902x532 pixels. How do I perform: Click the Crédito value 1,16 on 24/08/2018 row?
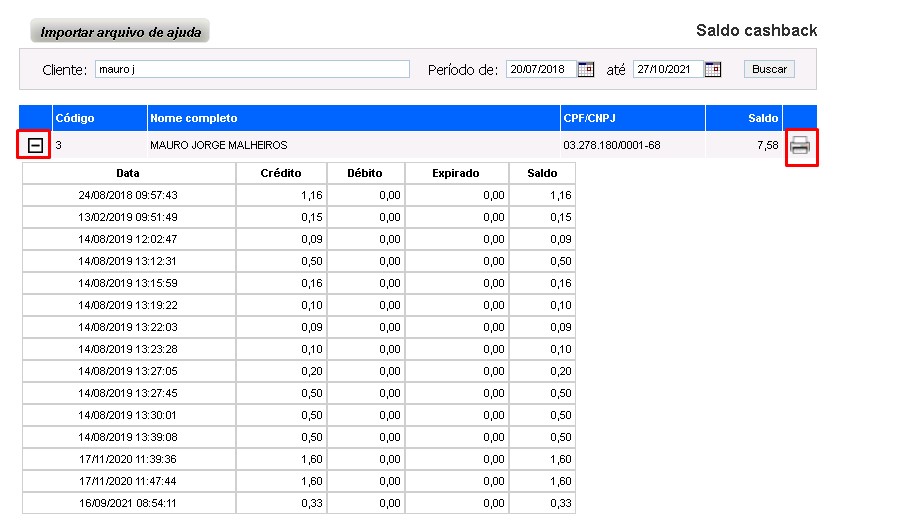[312, 196]
